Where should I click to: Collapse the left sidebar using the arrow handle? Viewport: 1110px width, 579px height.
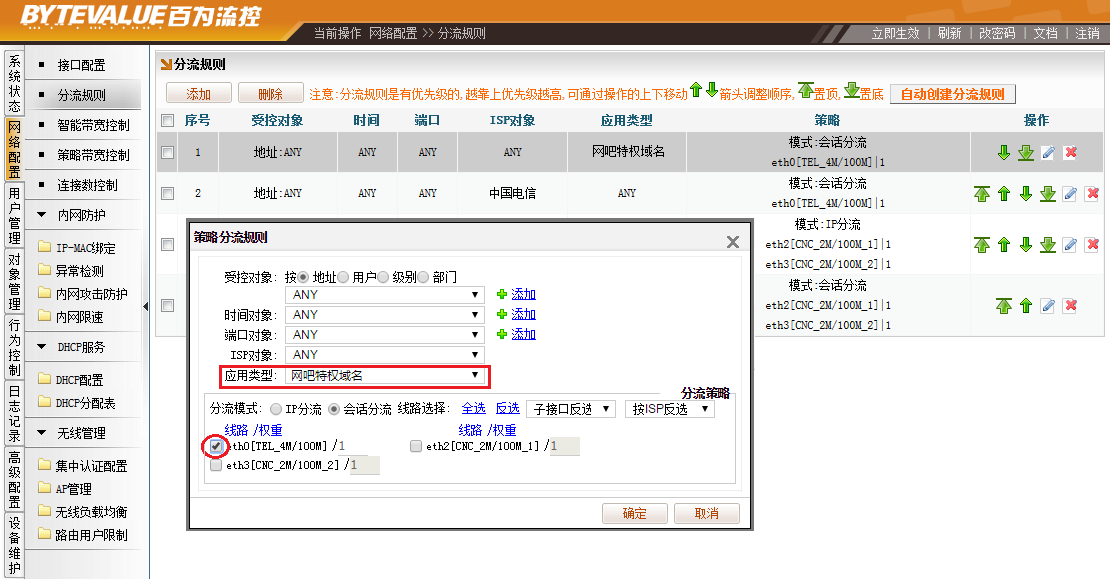point(145,306)
